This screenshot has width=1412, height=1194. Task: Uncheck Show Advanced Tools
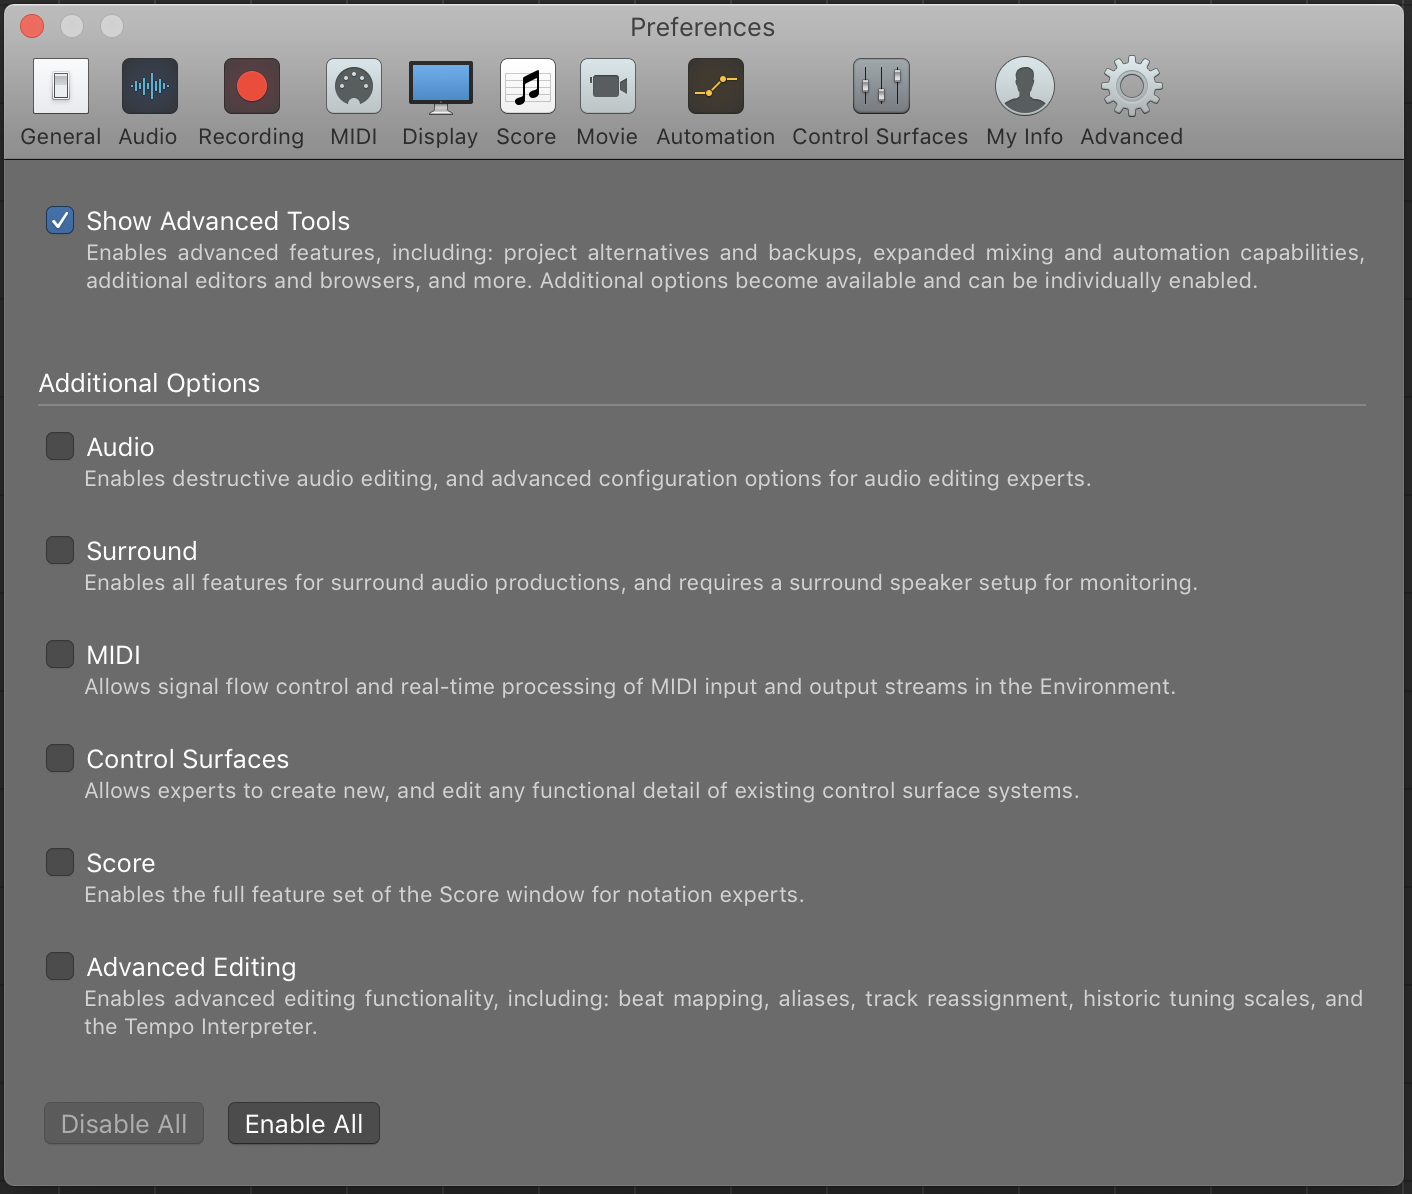(60, 220)
